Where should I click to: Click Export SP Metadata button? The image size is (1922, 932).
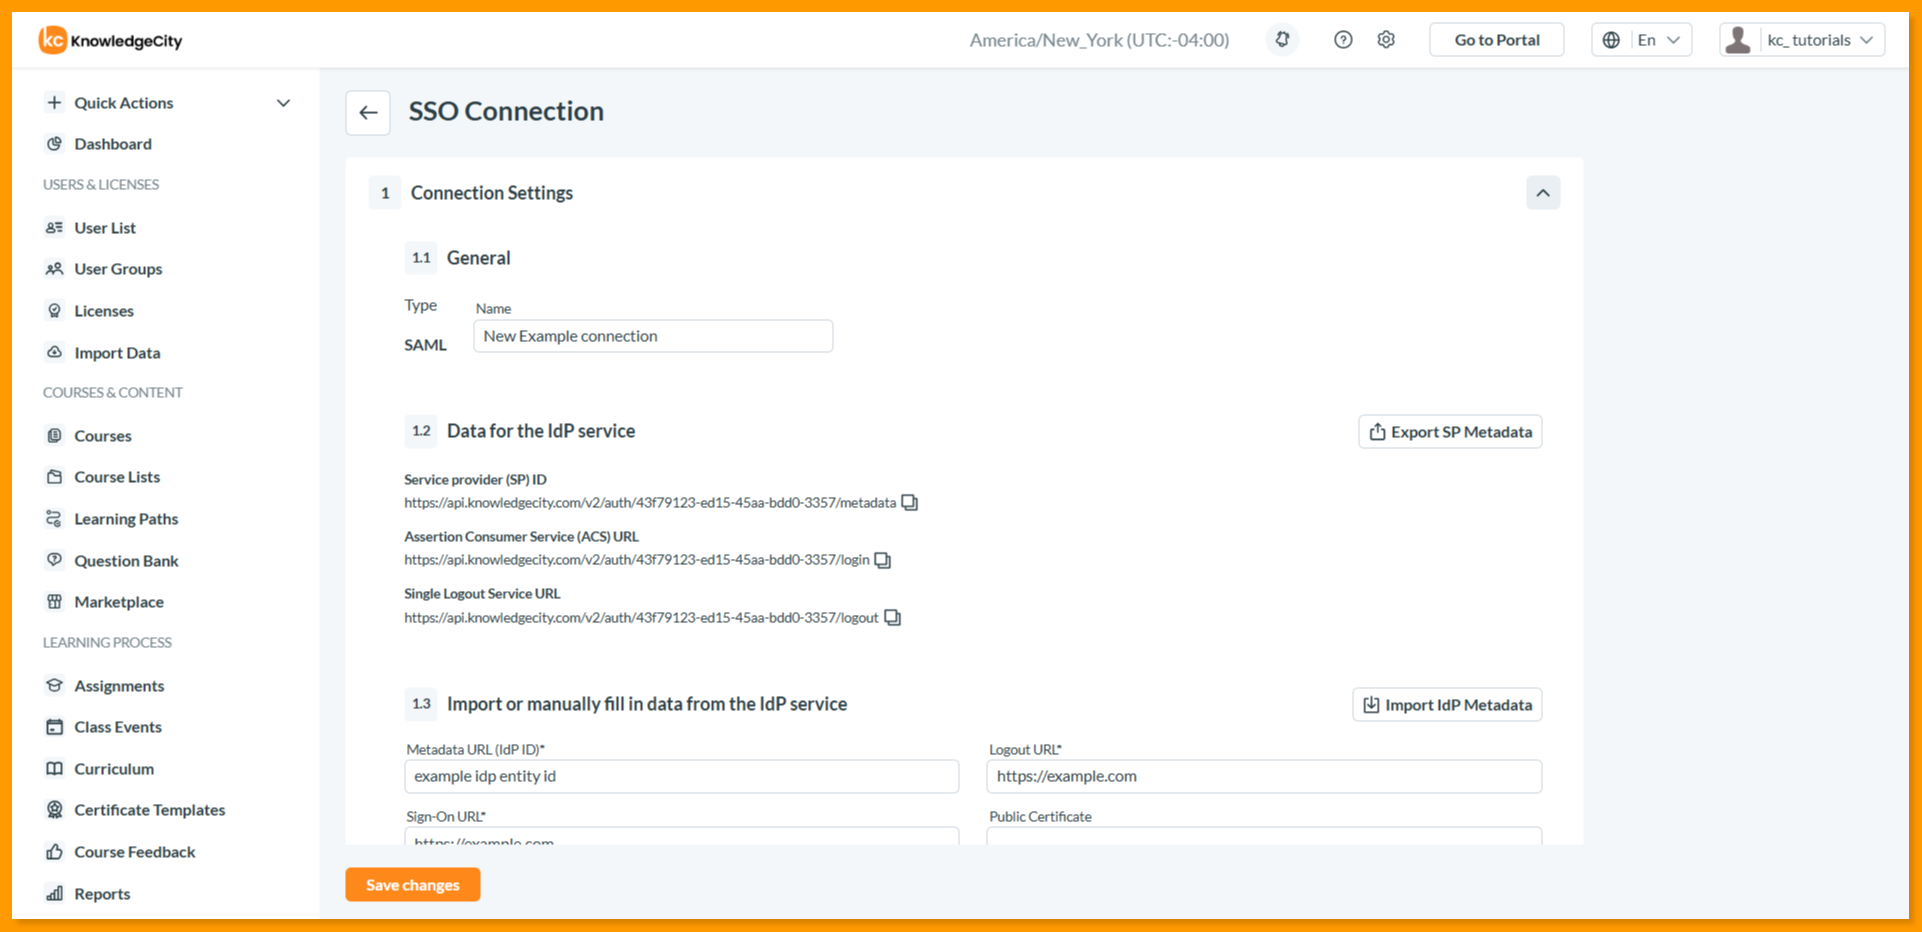tap(1450, 432)
